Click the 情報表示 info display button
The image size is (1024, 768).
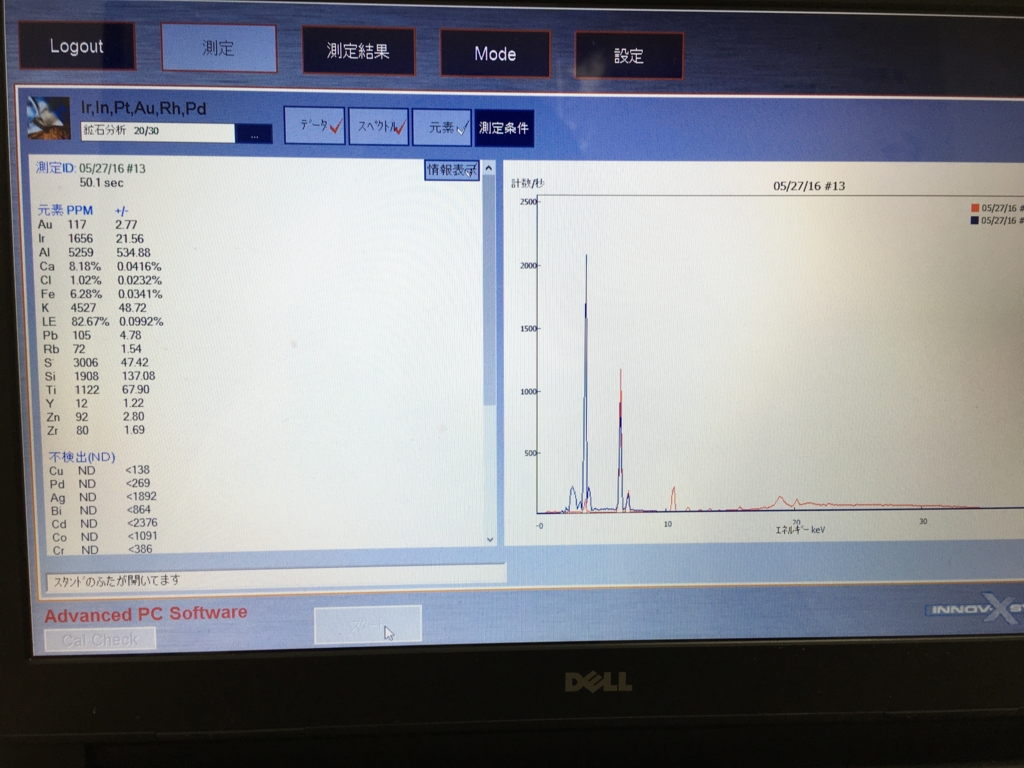click(451, 170)
